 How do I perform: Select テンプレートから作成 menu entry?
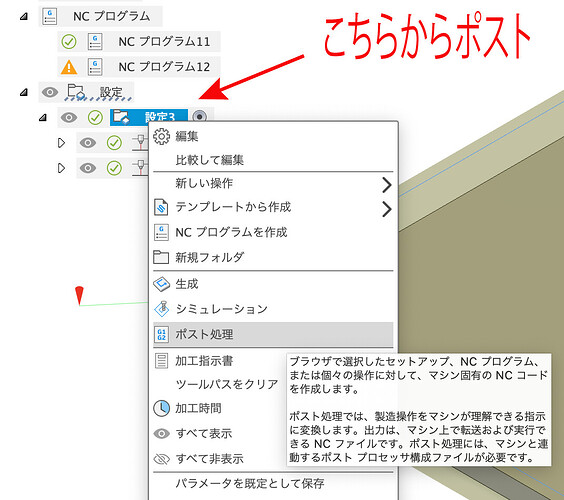click(x=273, y=207)
